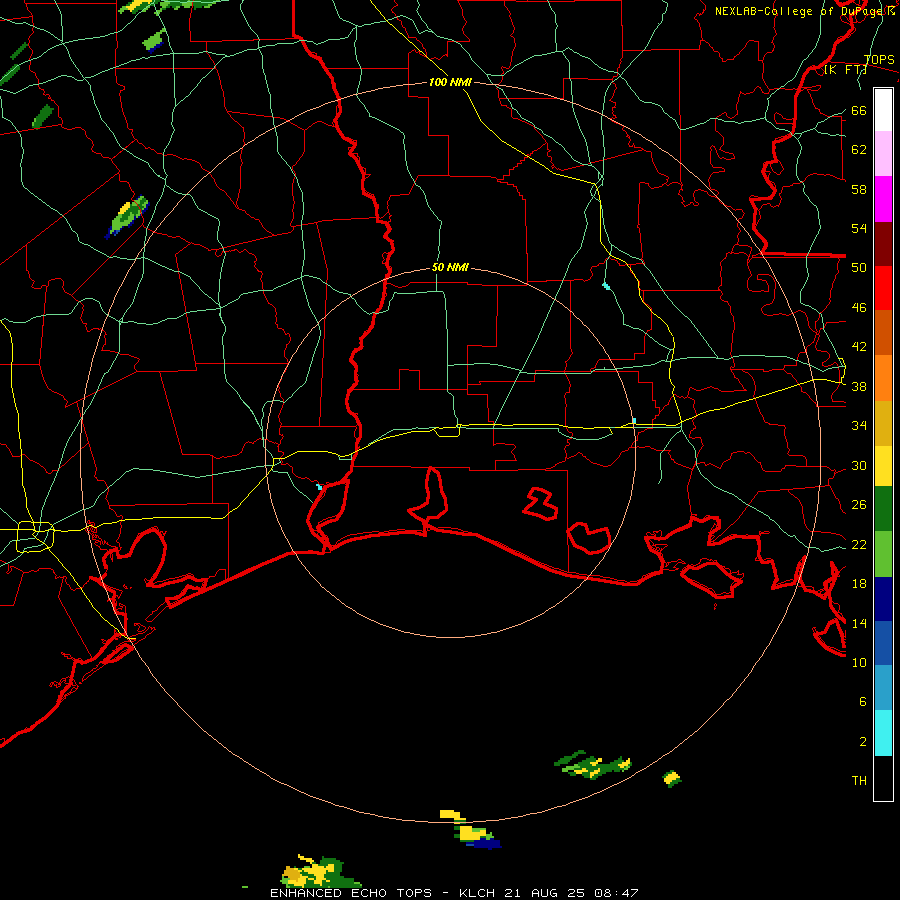Click the 50 legend value label
The image size is (900, 900).
pyautogui.click(x=859, y=267)
